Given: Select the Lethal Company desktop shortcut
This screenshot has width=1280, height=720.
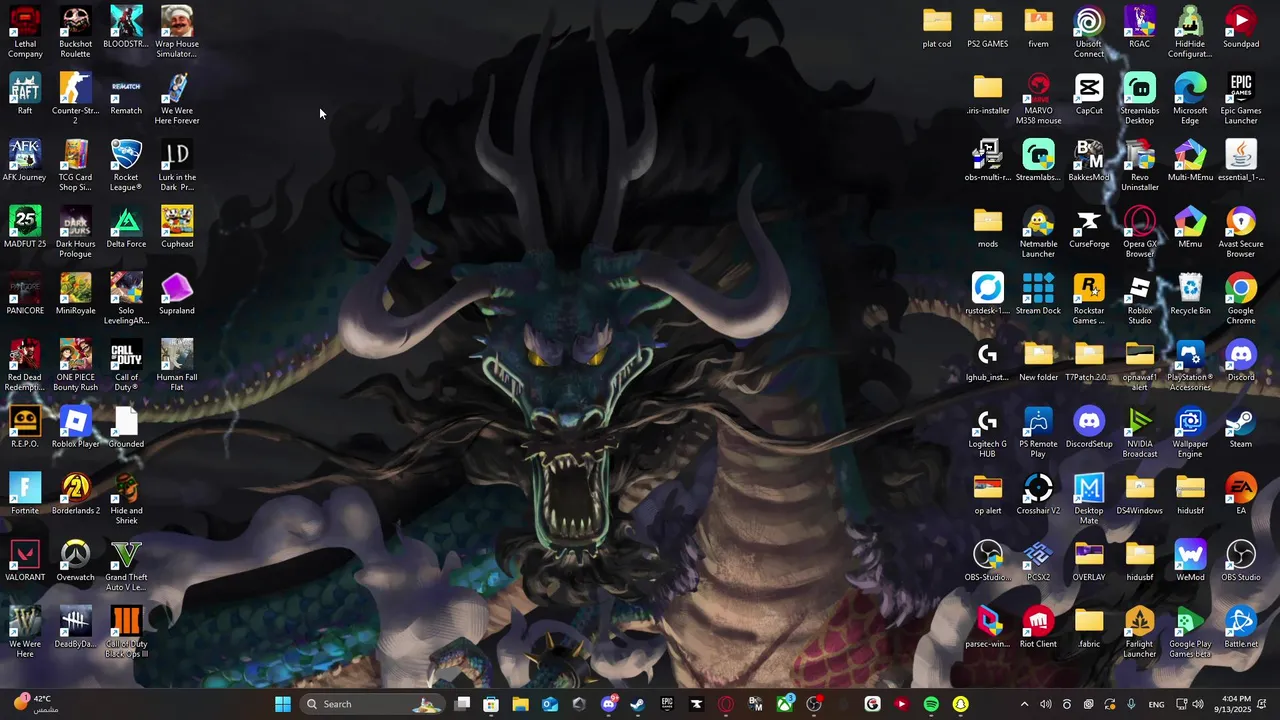Looking at the screenshot, I should coord(25,32).
